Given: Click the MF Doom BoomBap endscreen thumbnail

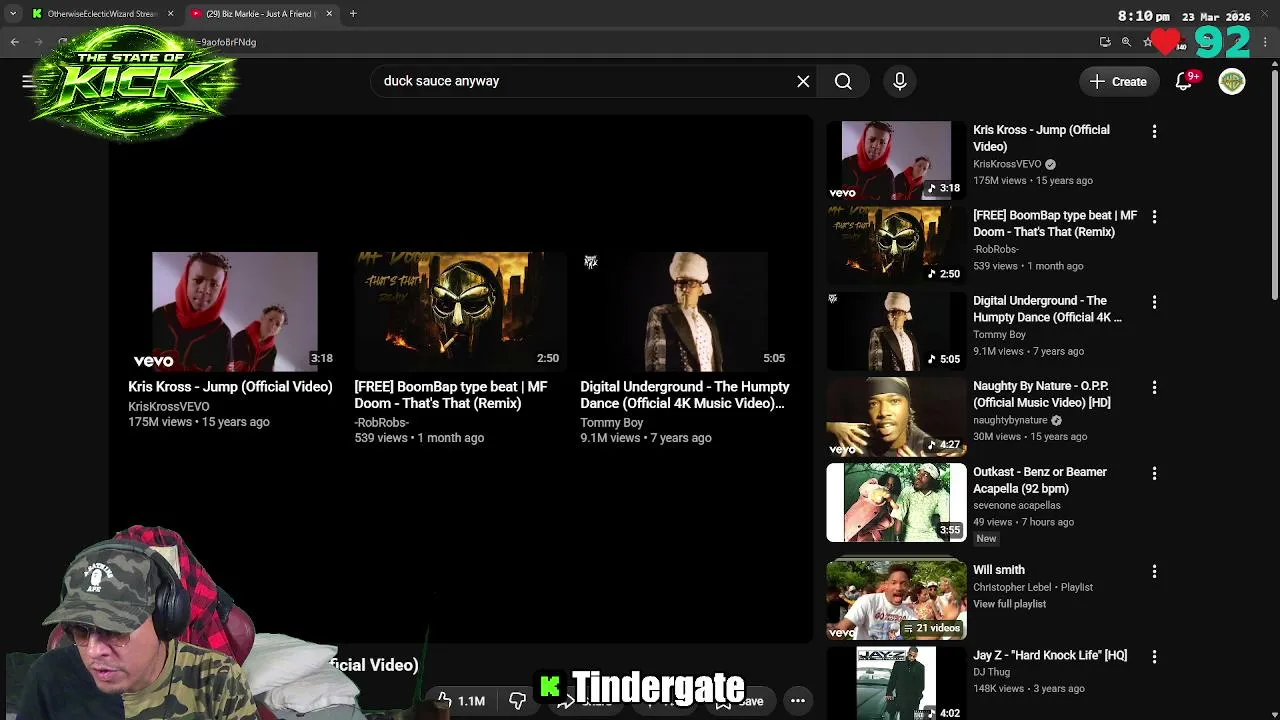Looking at the screenshot, I should point(461,311).
